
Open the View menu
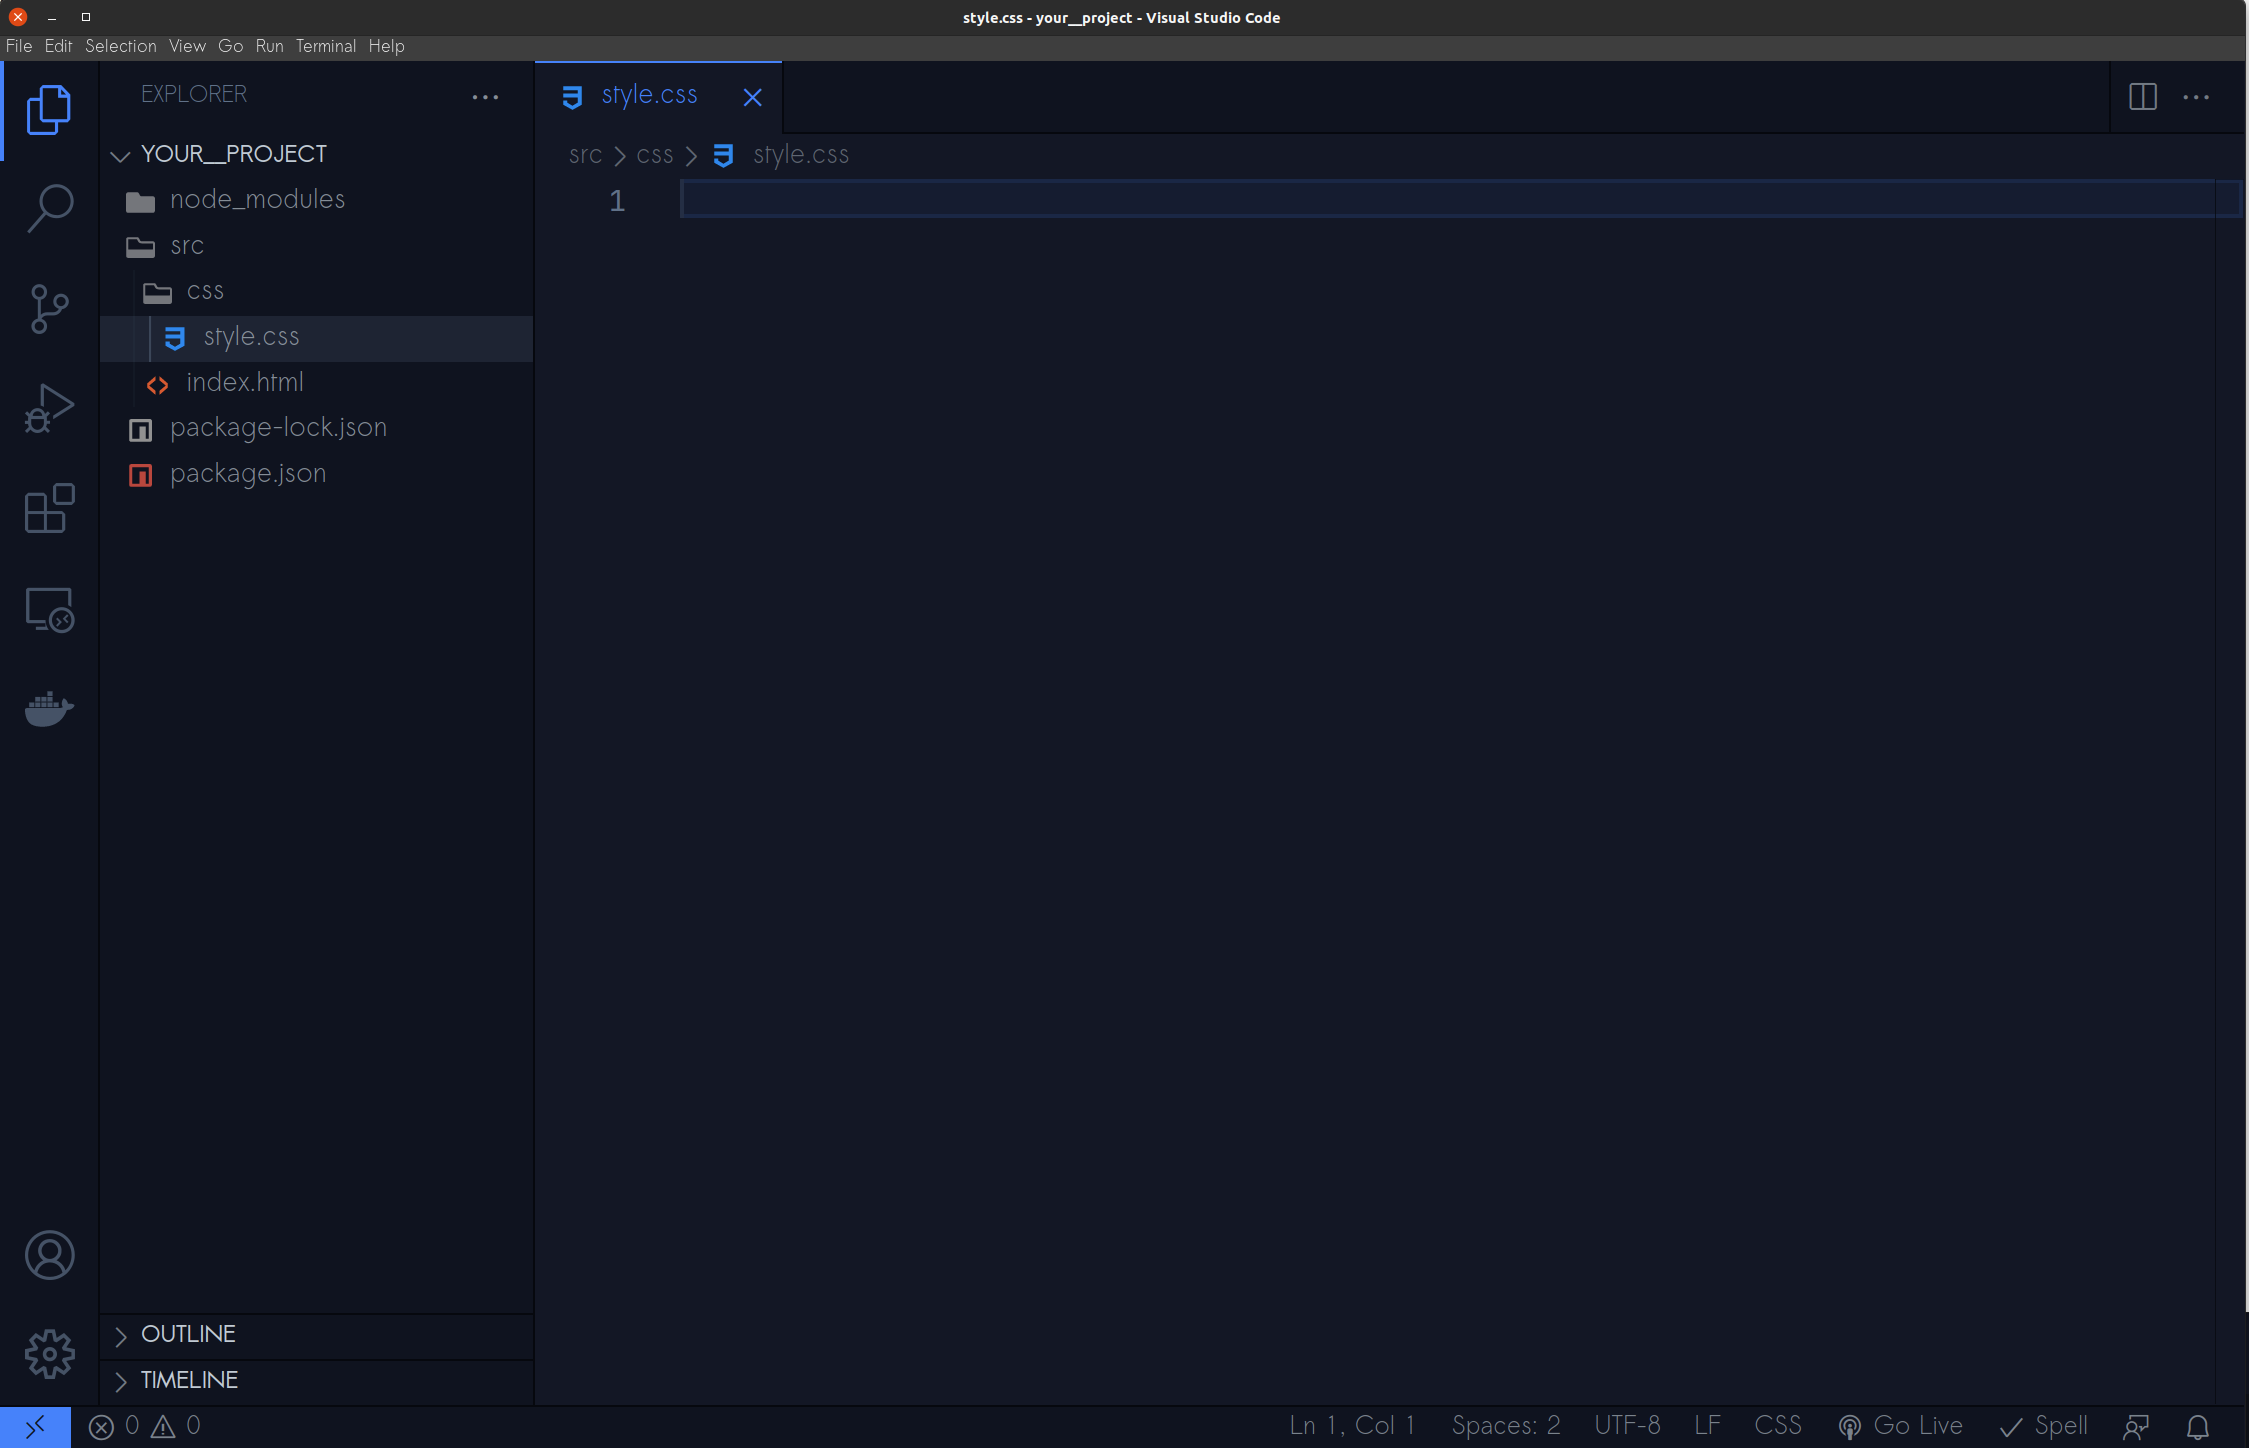(187, 46)
